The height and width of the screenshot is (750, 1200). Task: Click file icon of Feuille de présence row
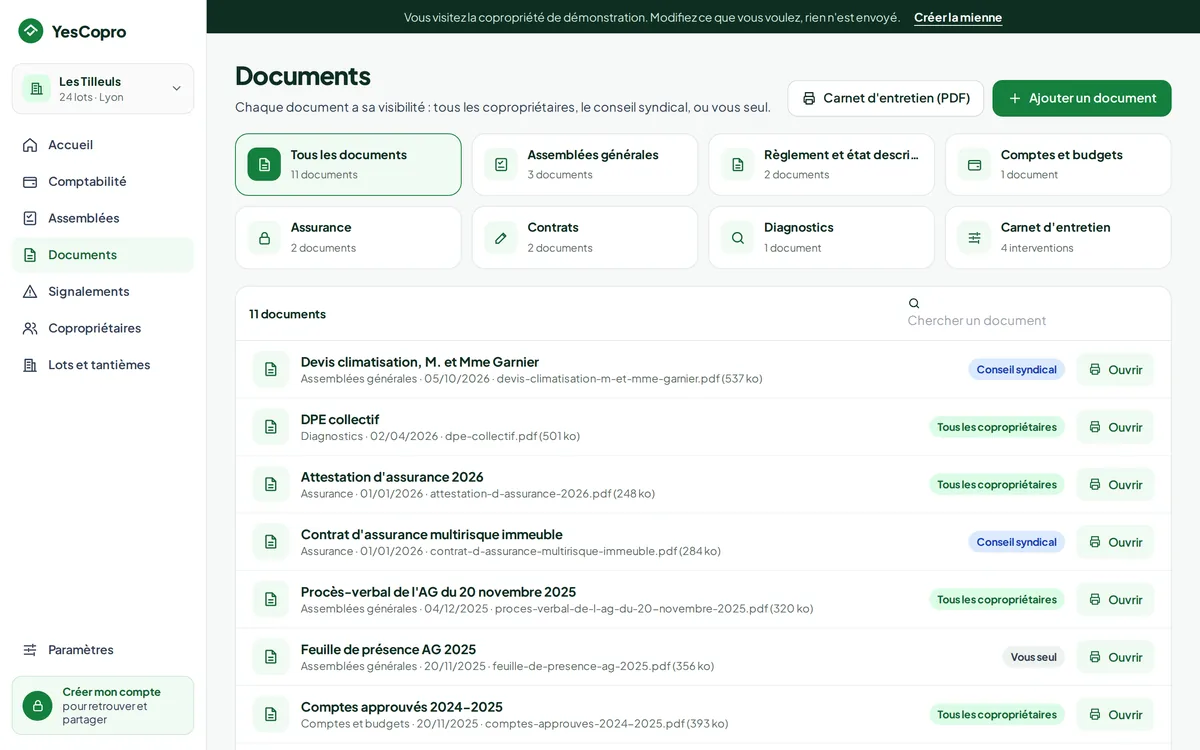pyautogui.click(x=271, y=657)
